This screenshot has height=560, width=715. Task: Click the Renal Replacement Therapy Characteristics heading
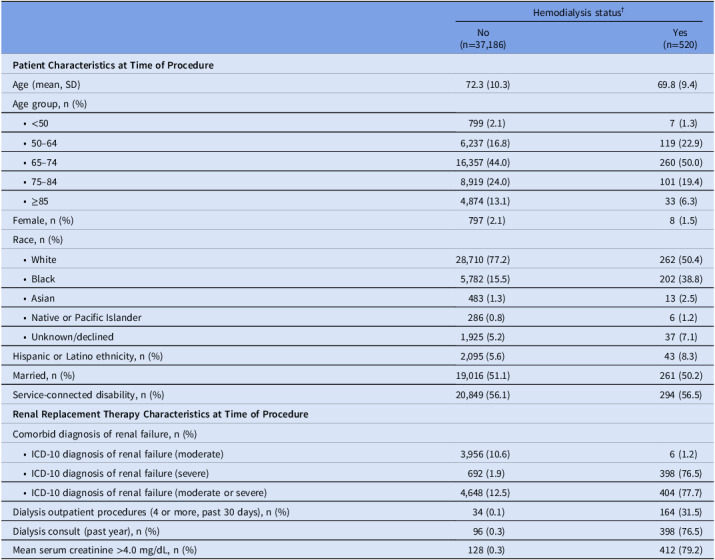point(160,415)
